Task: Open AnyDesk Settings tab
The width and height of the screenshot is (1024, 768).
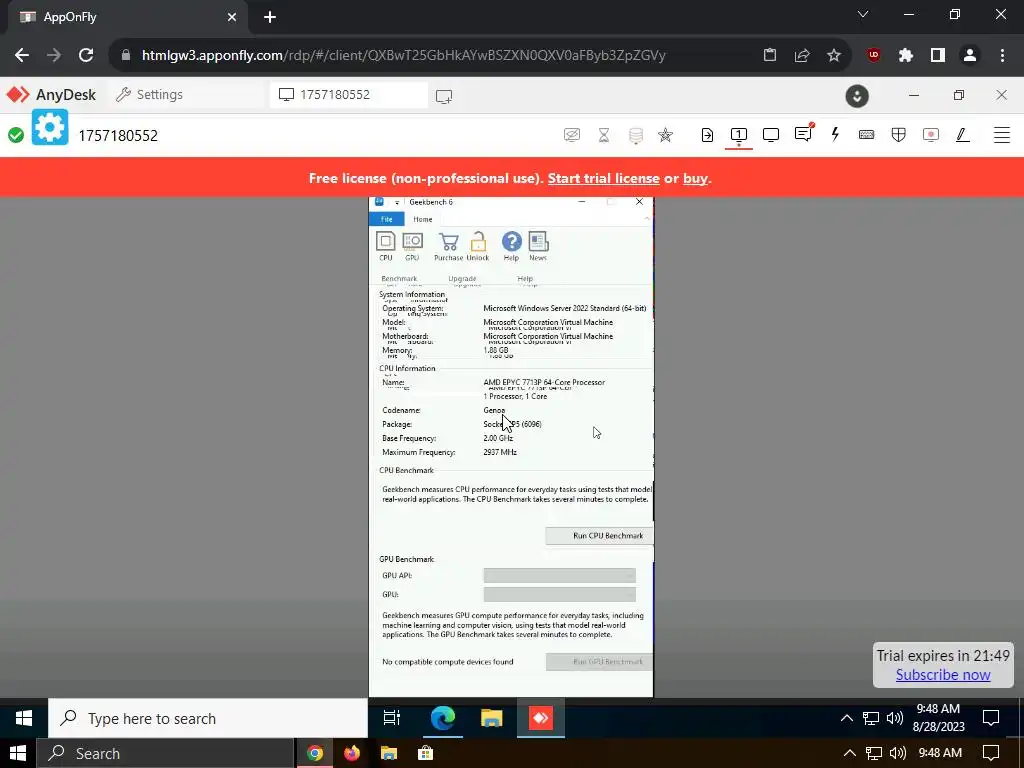Action: tap(149, 95)
